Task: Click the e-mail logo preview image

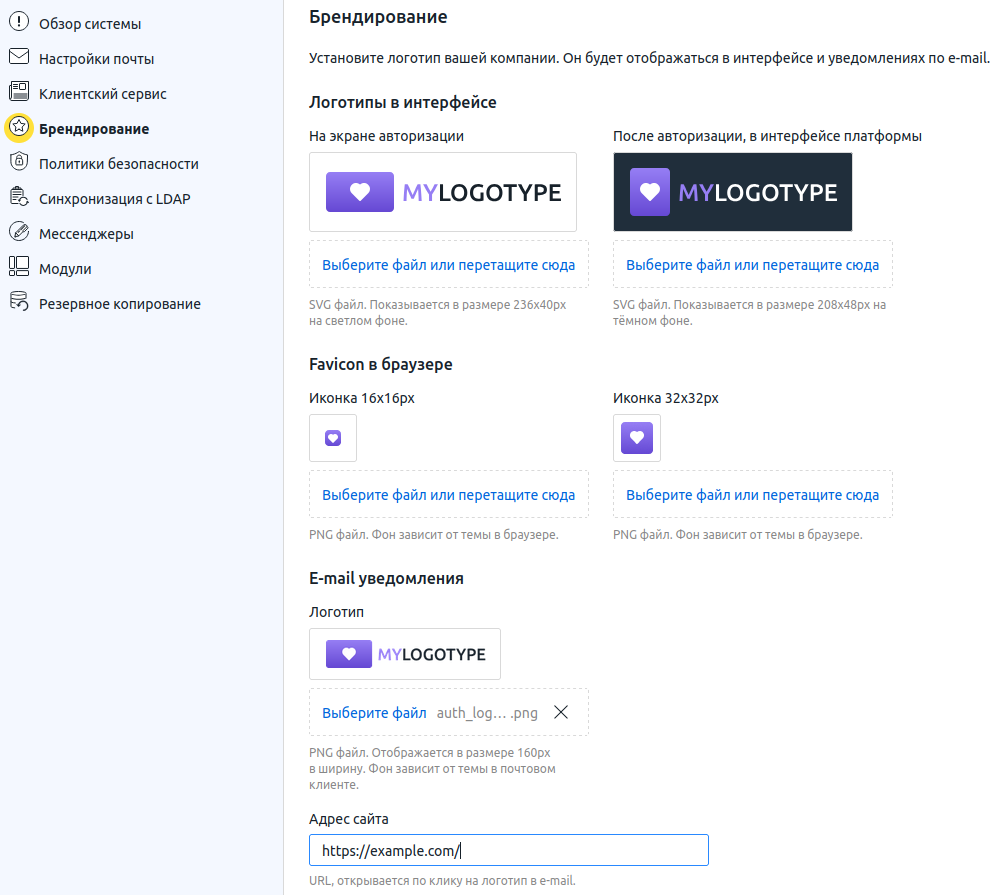Action: click(x=405, y=654)
